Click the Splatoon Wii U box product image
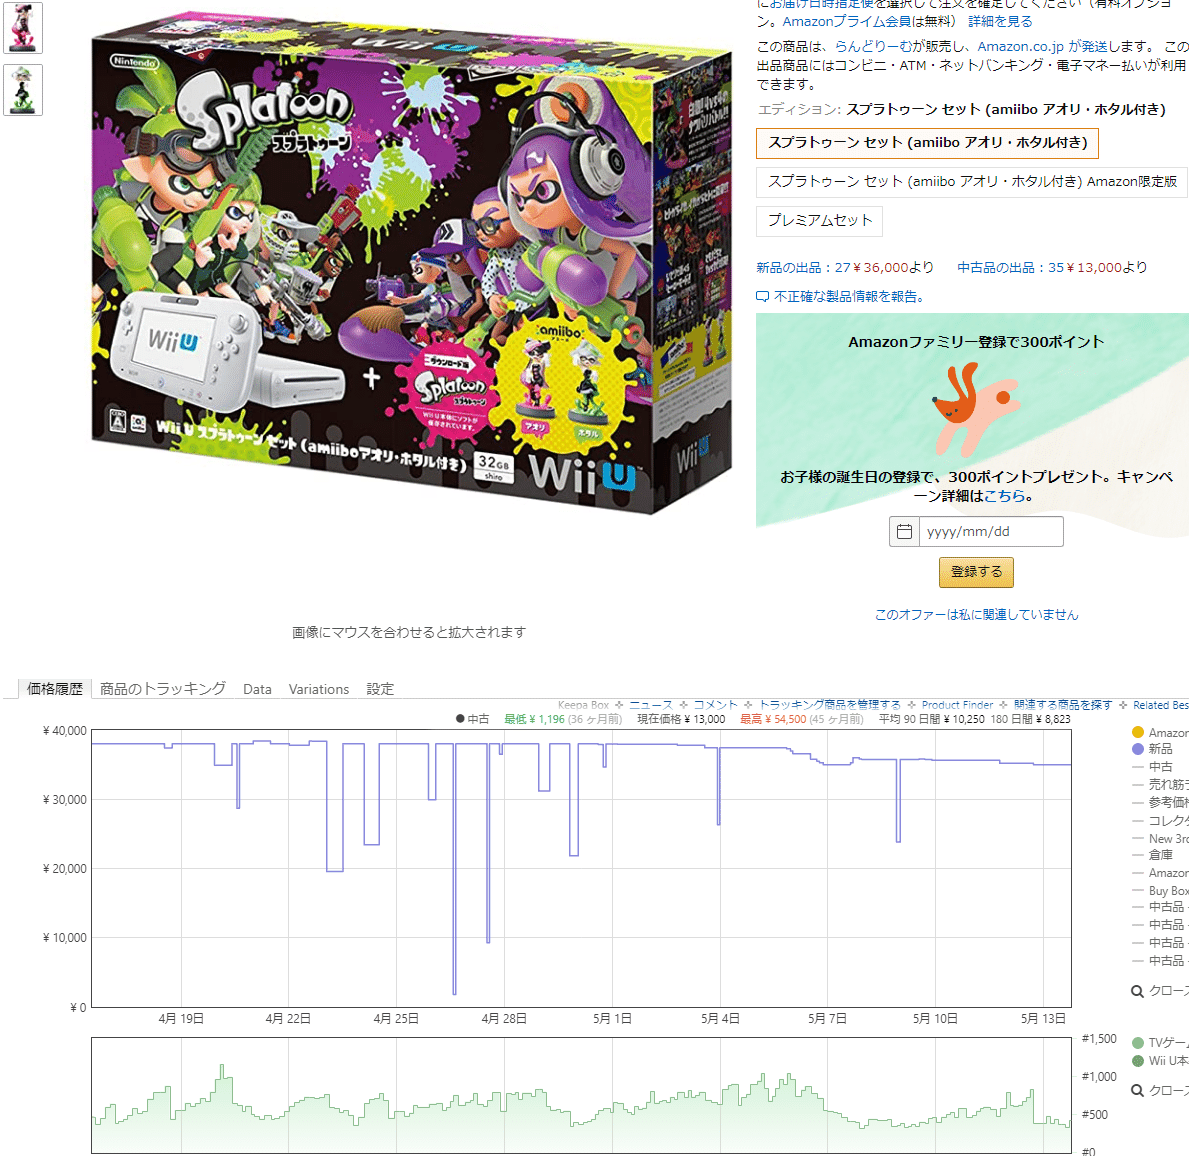 coord(411,262)
